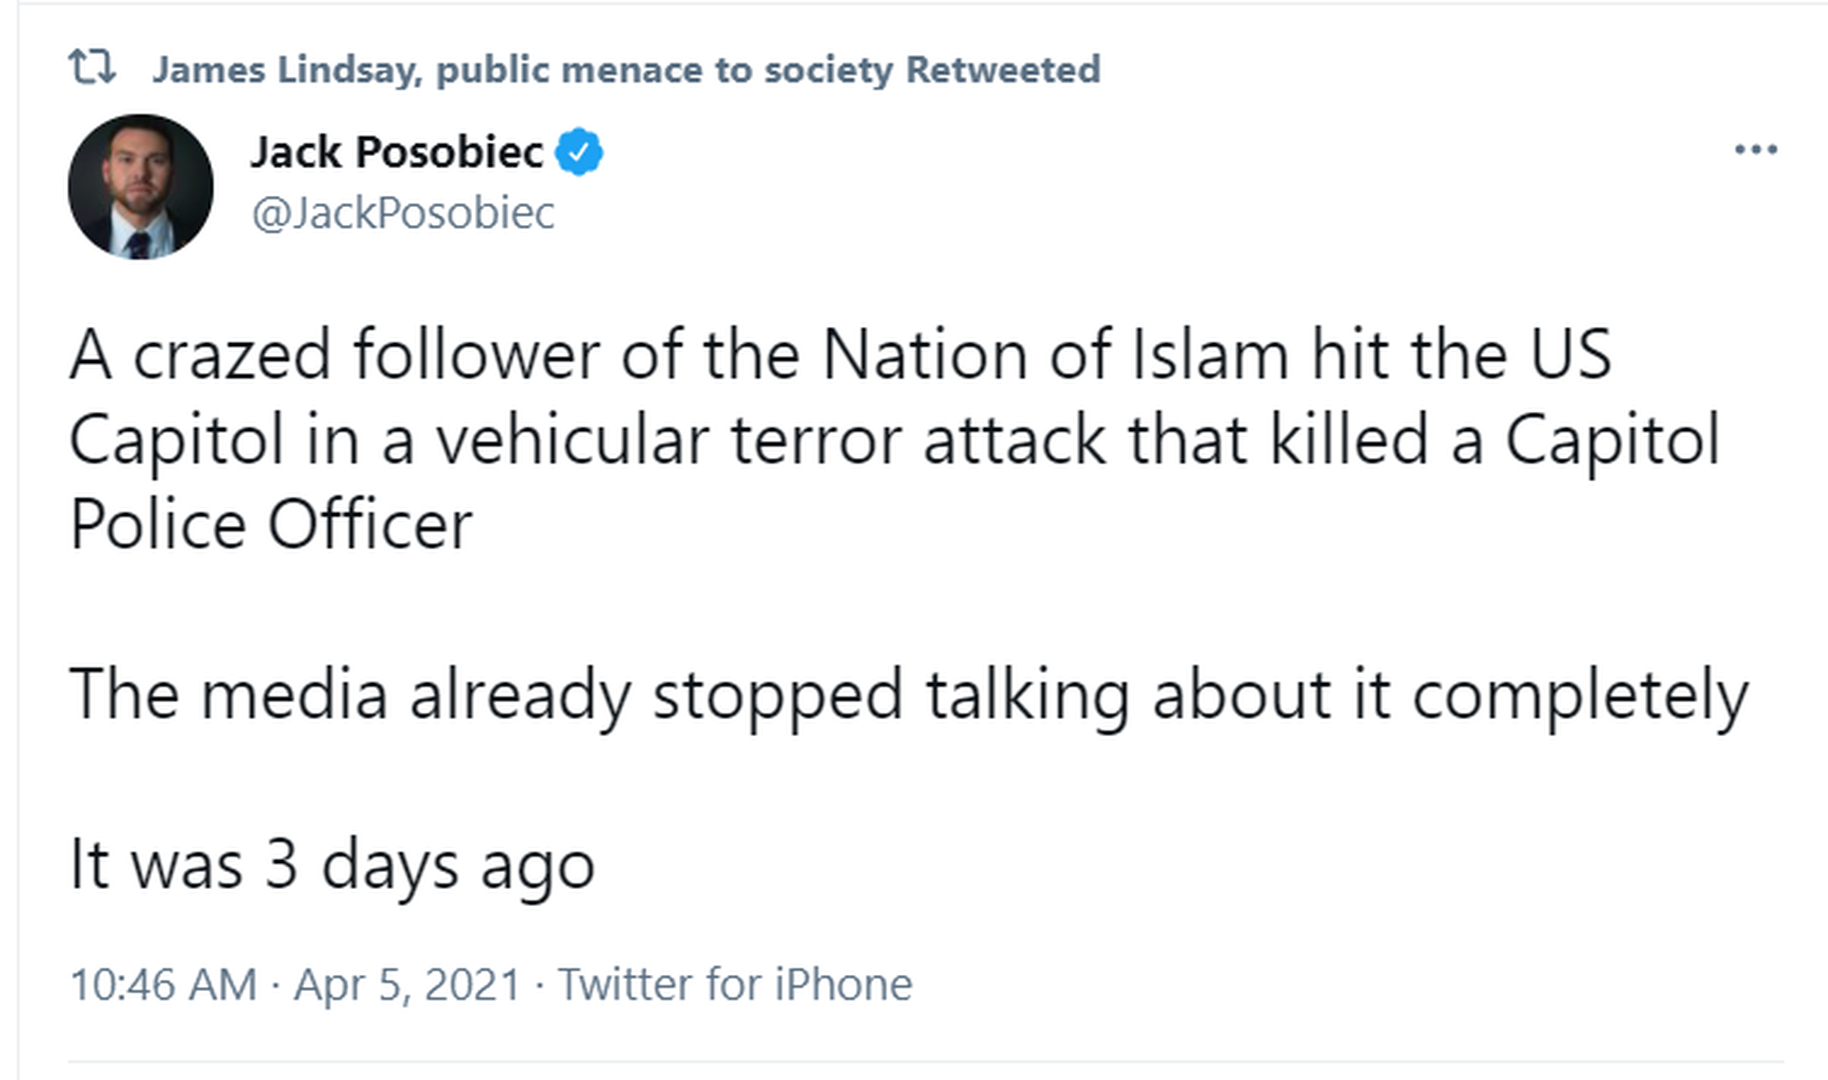
Task: Click the retweet arrows icon at the top
Action: 91,68
